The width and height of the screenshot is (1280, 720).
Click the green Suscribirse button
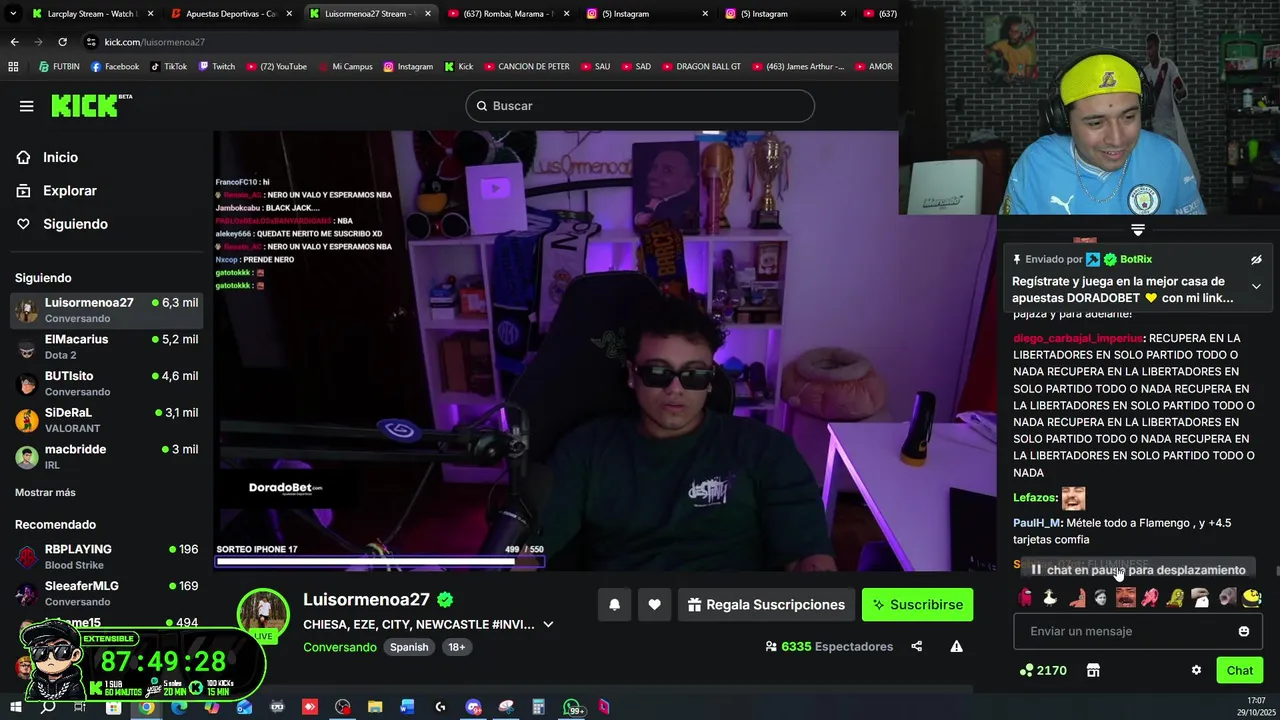[x=917, y=604]
